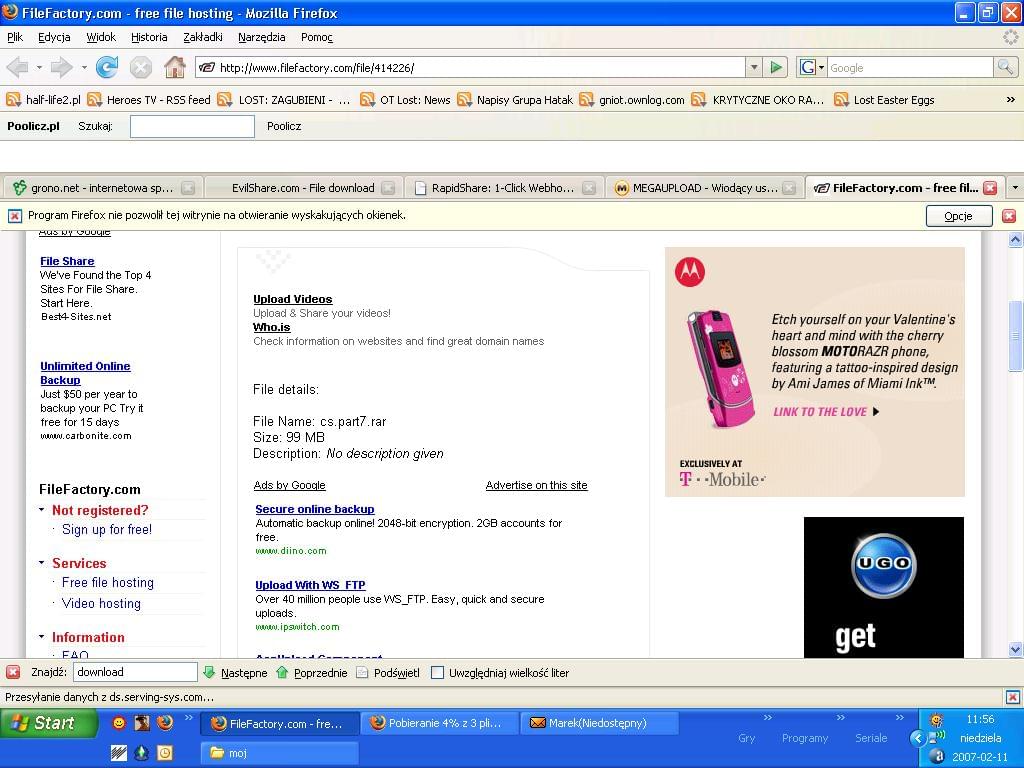Open the Pomoc menu
Image resolution: width=1024 pixels, height=768 pixels.
pyautogui.click(x=317, y=37)
